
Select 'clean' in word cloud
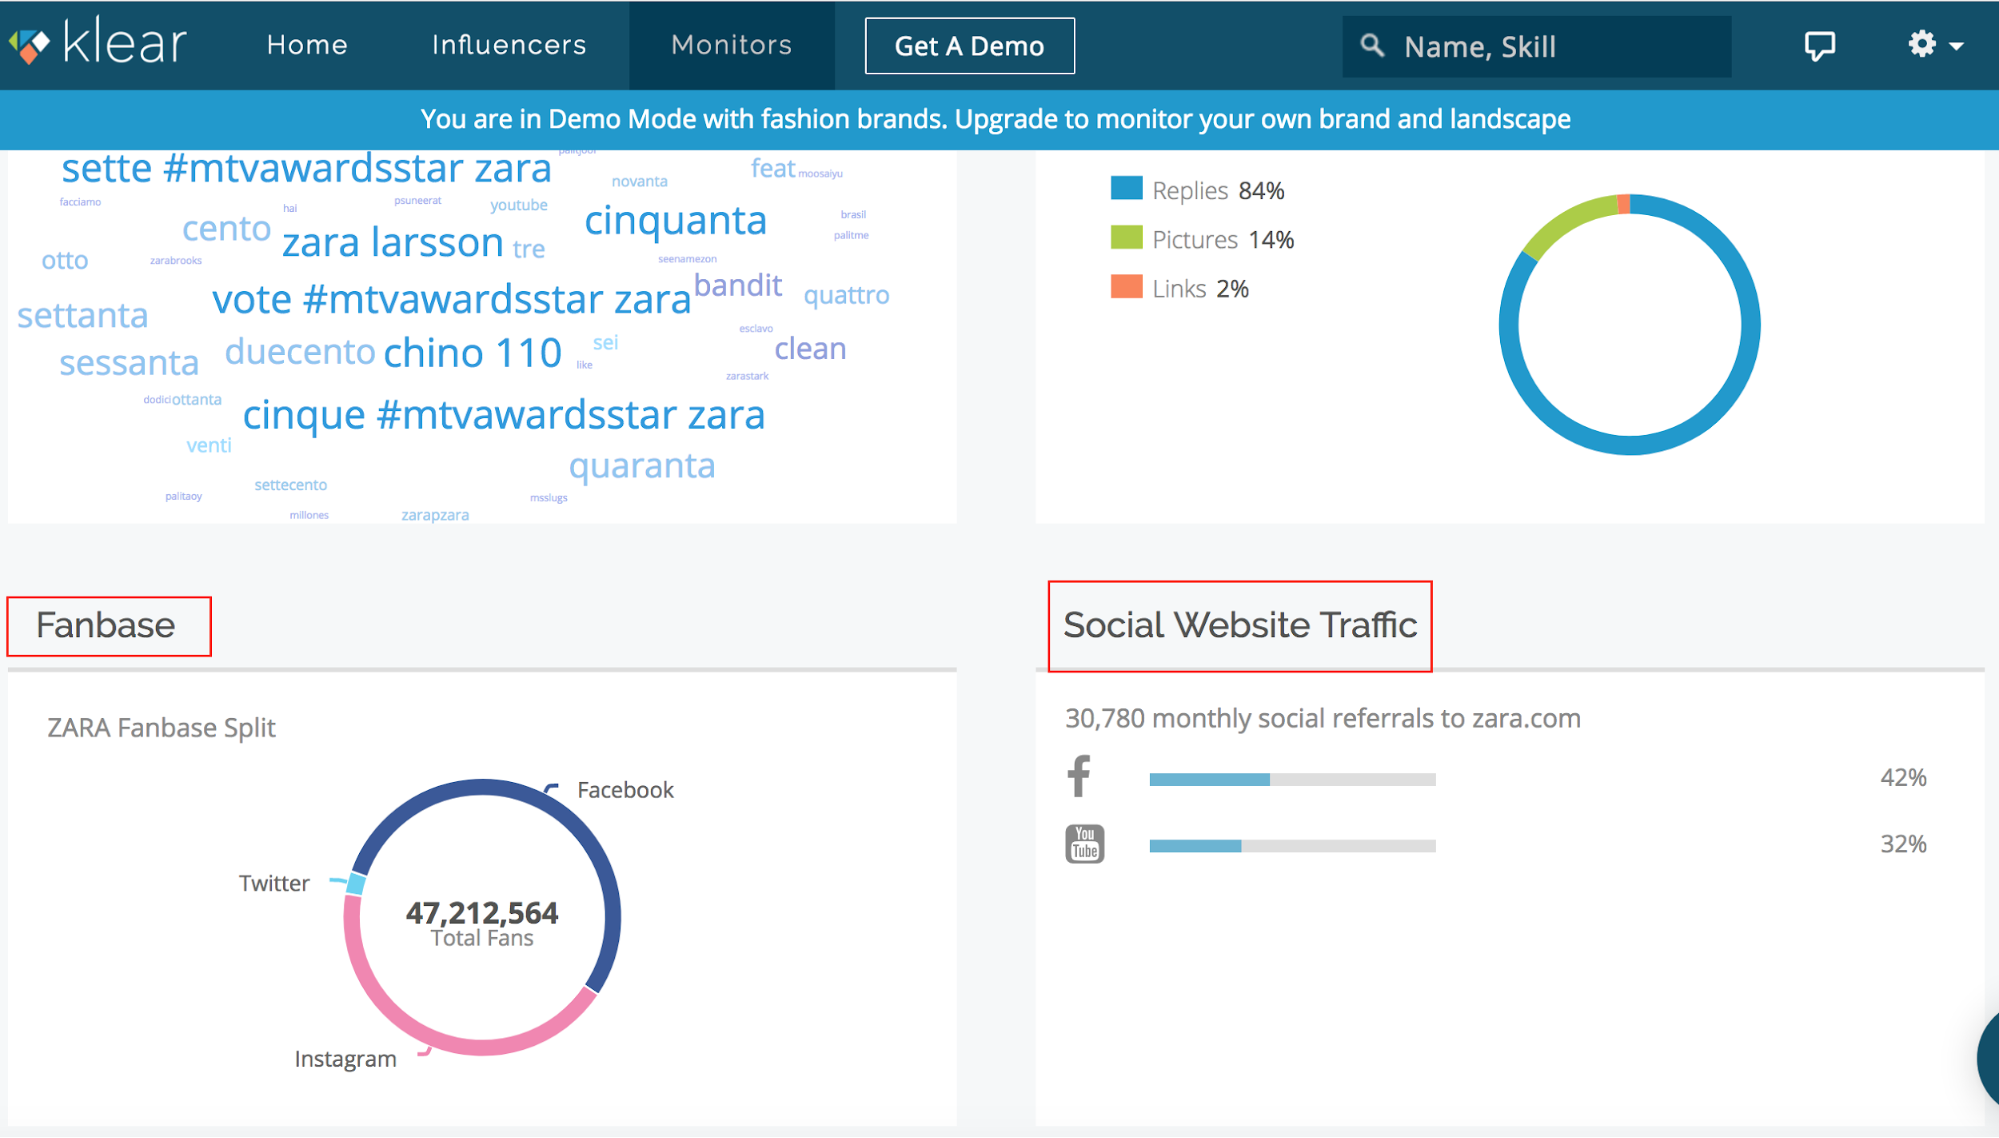[810, 349]
